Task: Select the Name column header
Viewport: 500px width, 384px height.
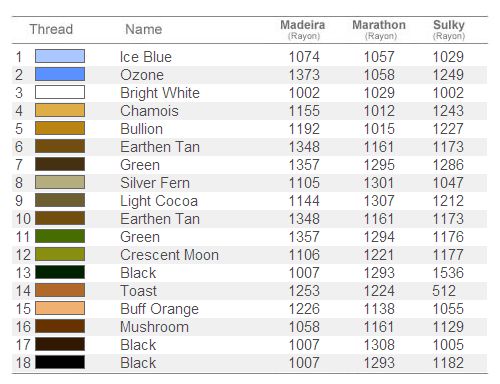Action: 144,29
